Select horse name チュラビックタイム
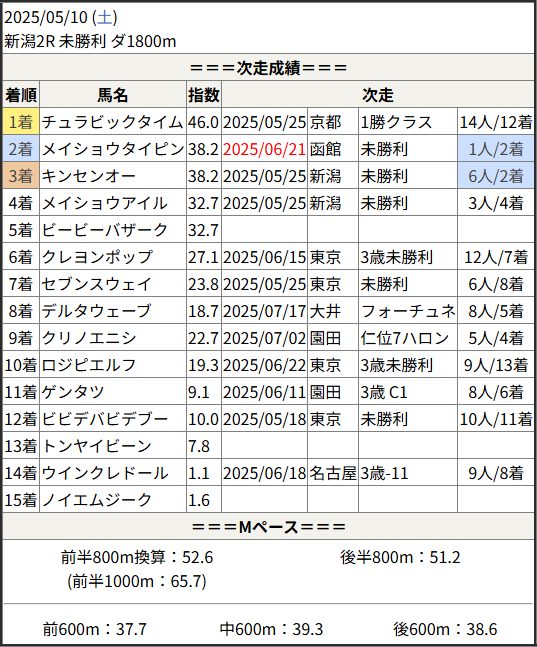This screenshot has width=537, height=647. coord(113,122)
